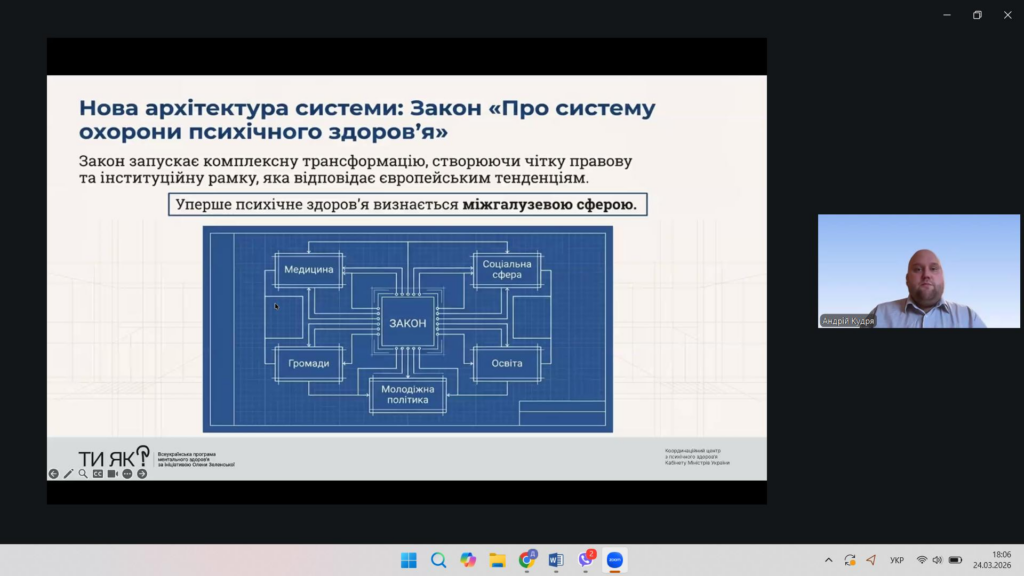Select the pen annotation tool on slide
This screenshot has width=1024, height=576.
69,473
